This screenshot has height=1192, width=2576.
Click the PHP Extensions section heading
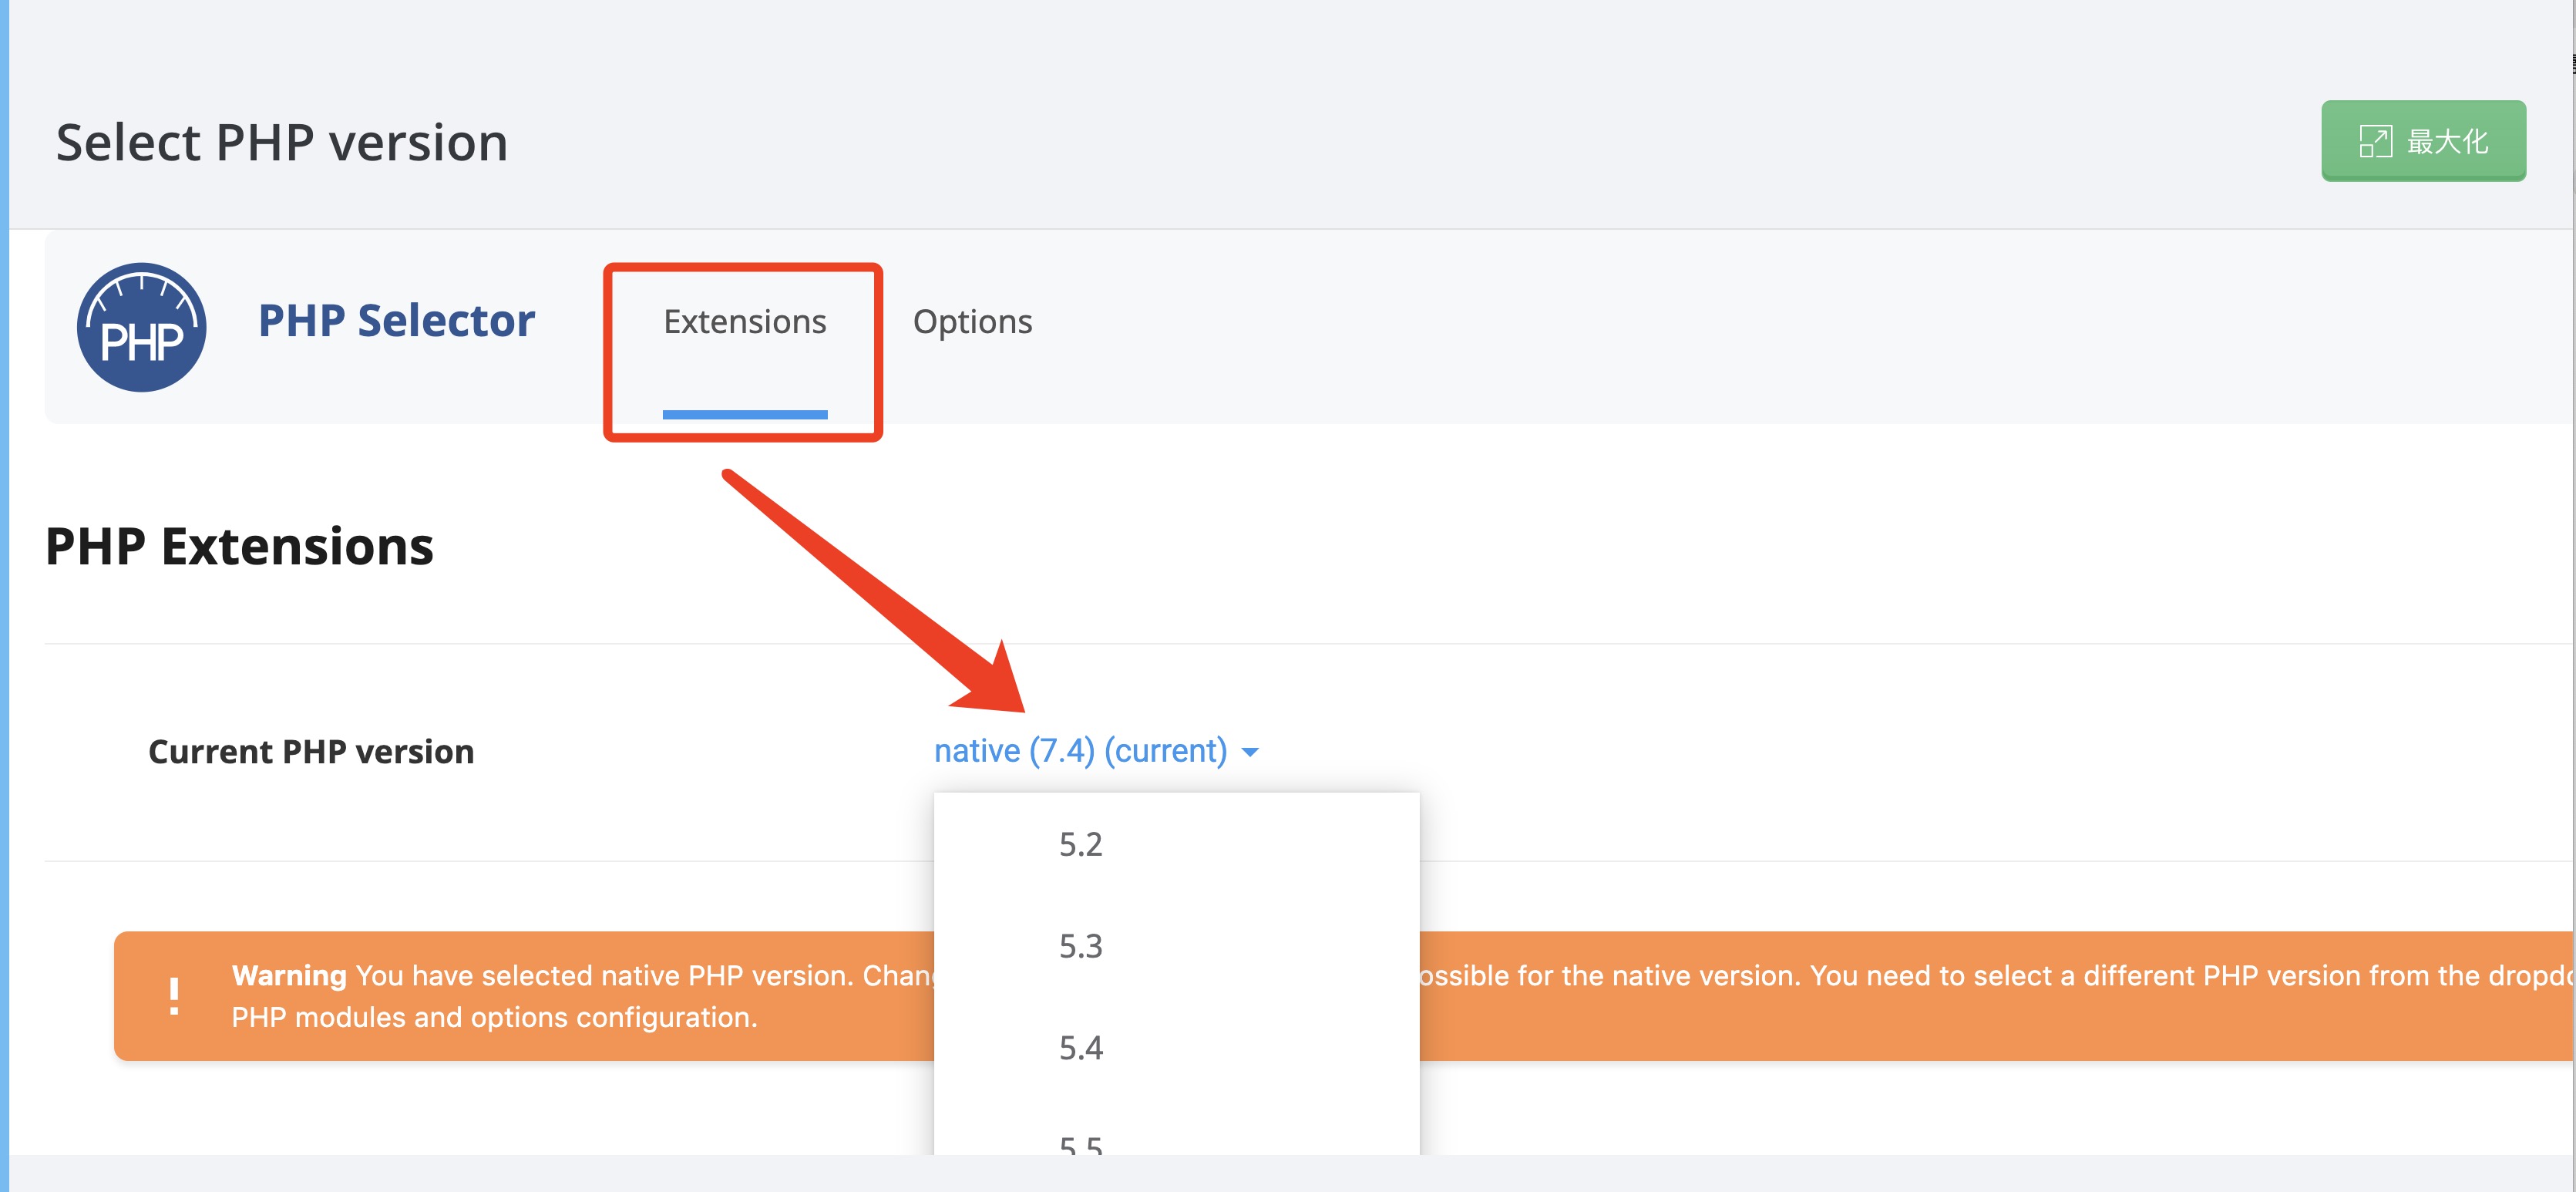(239, 547)
